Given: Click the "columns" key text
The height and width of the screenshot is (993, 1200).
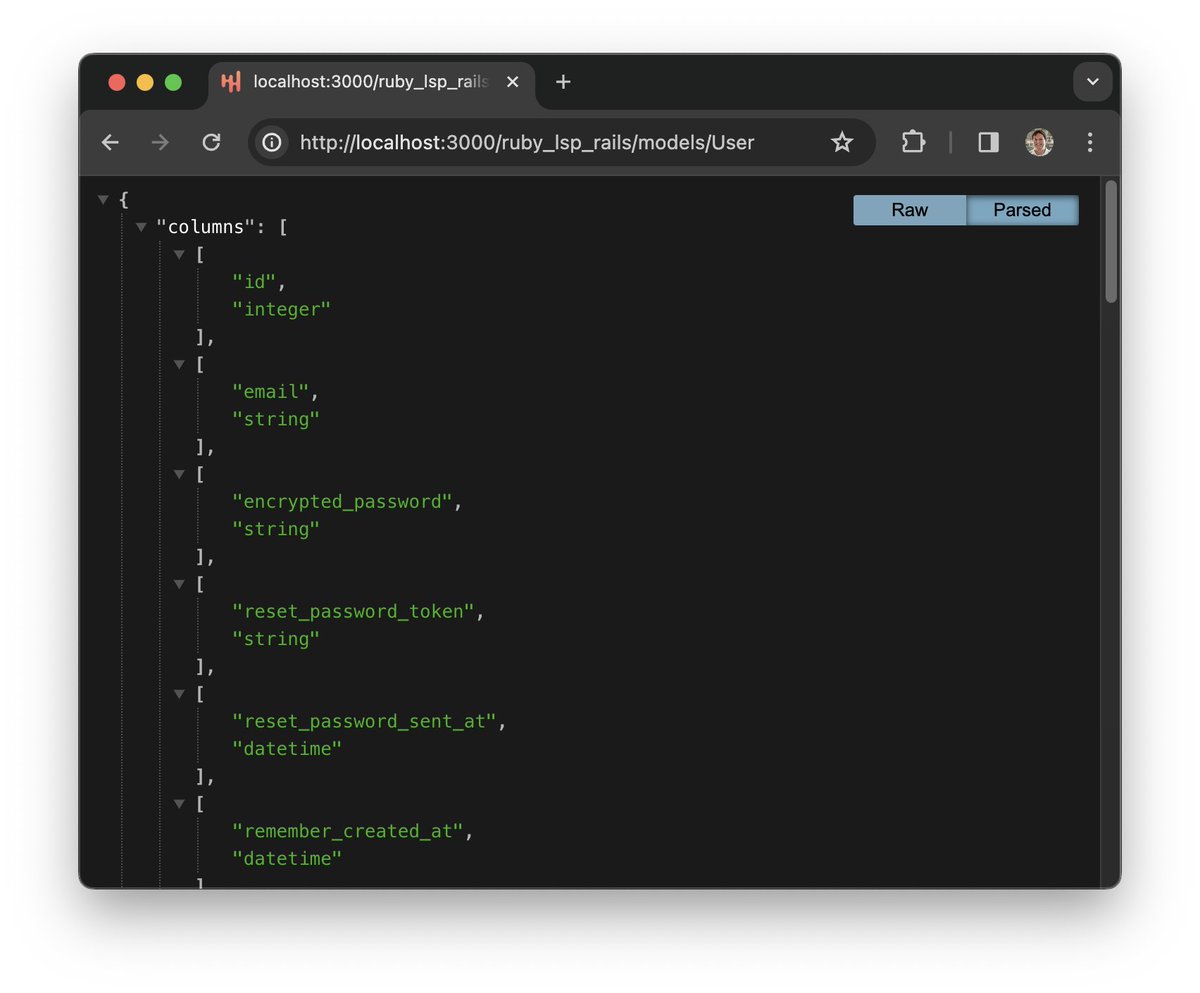Looking at the screenshot, I should (206, 227).
